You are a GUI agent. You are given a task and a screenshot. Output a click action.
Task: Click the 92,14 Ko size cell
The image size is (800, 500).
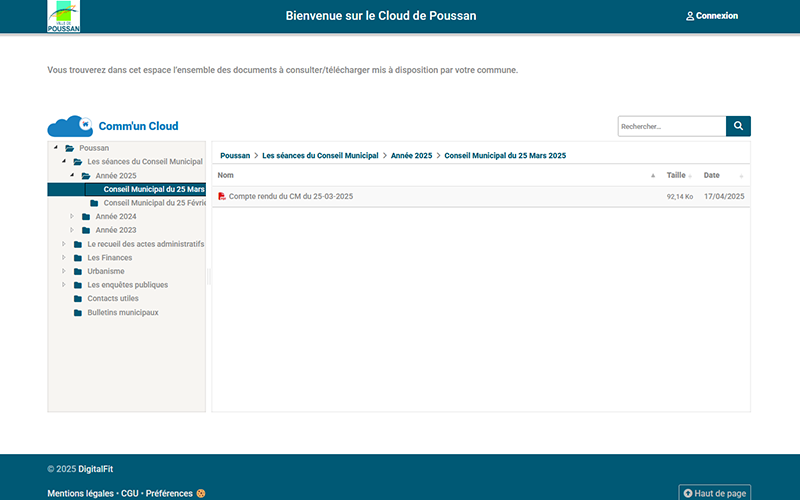click(x=680, y=197)
